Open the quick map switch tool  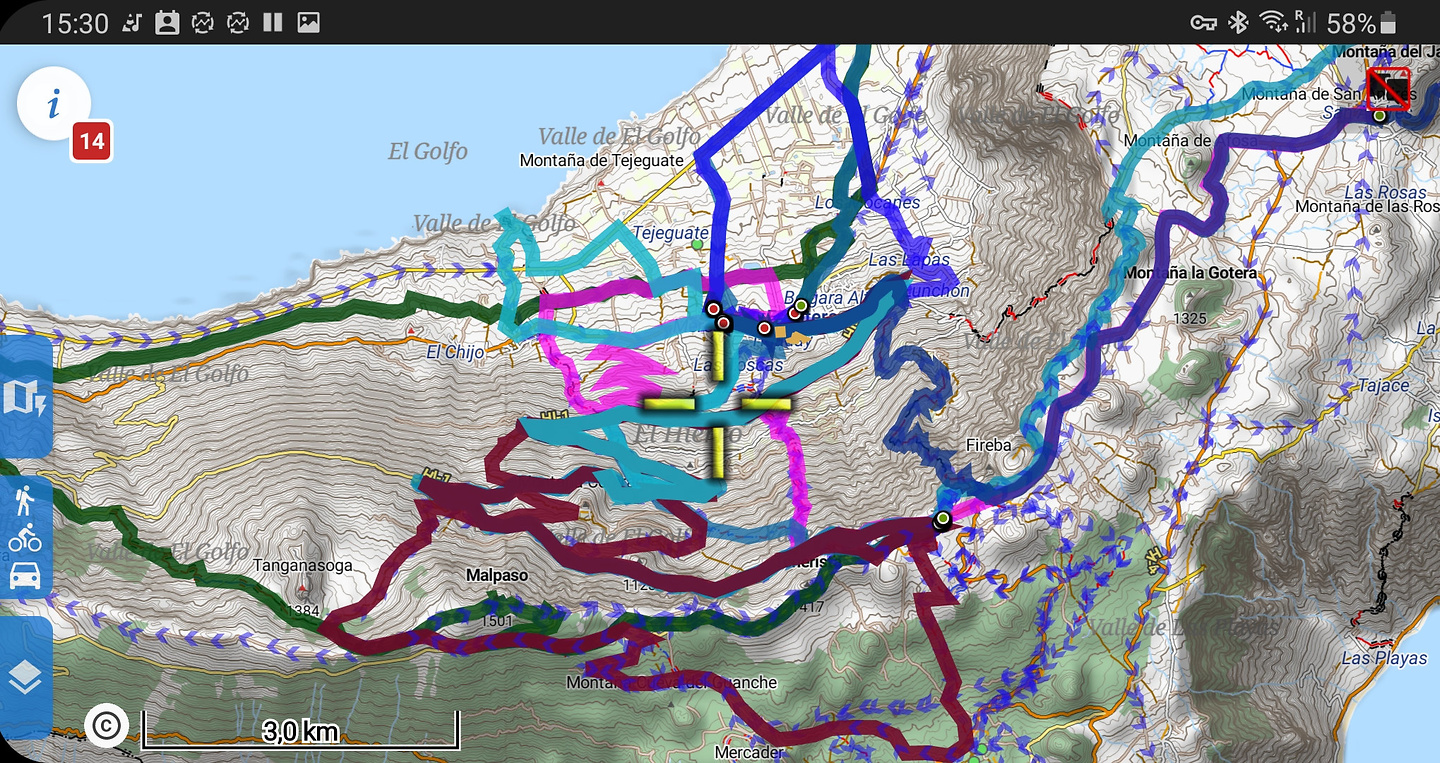click(25, 396)
